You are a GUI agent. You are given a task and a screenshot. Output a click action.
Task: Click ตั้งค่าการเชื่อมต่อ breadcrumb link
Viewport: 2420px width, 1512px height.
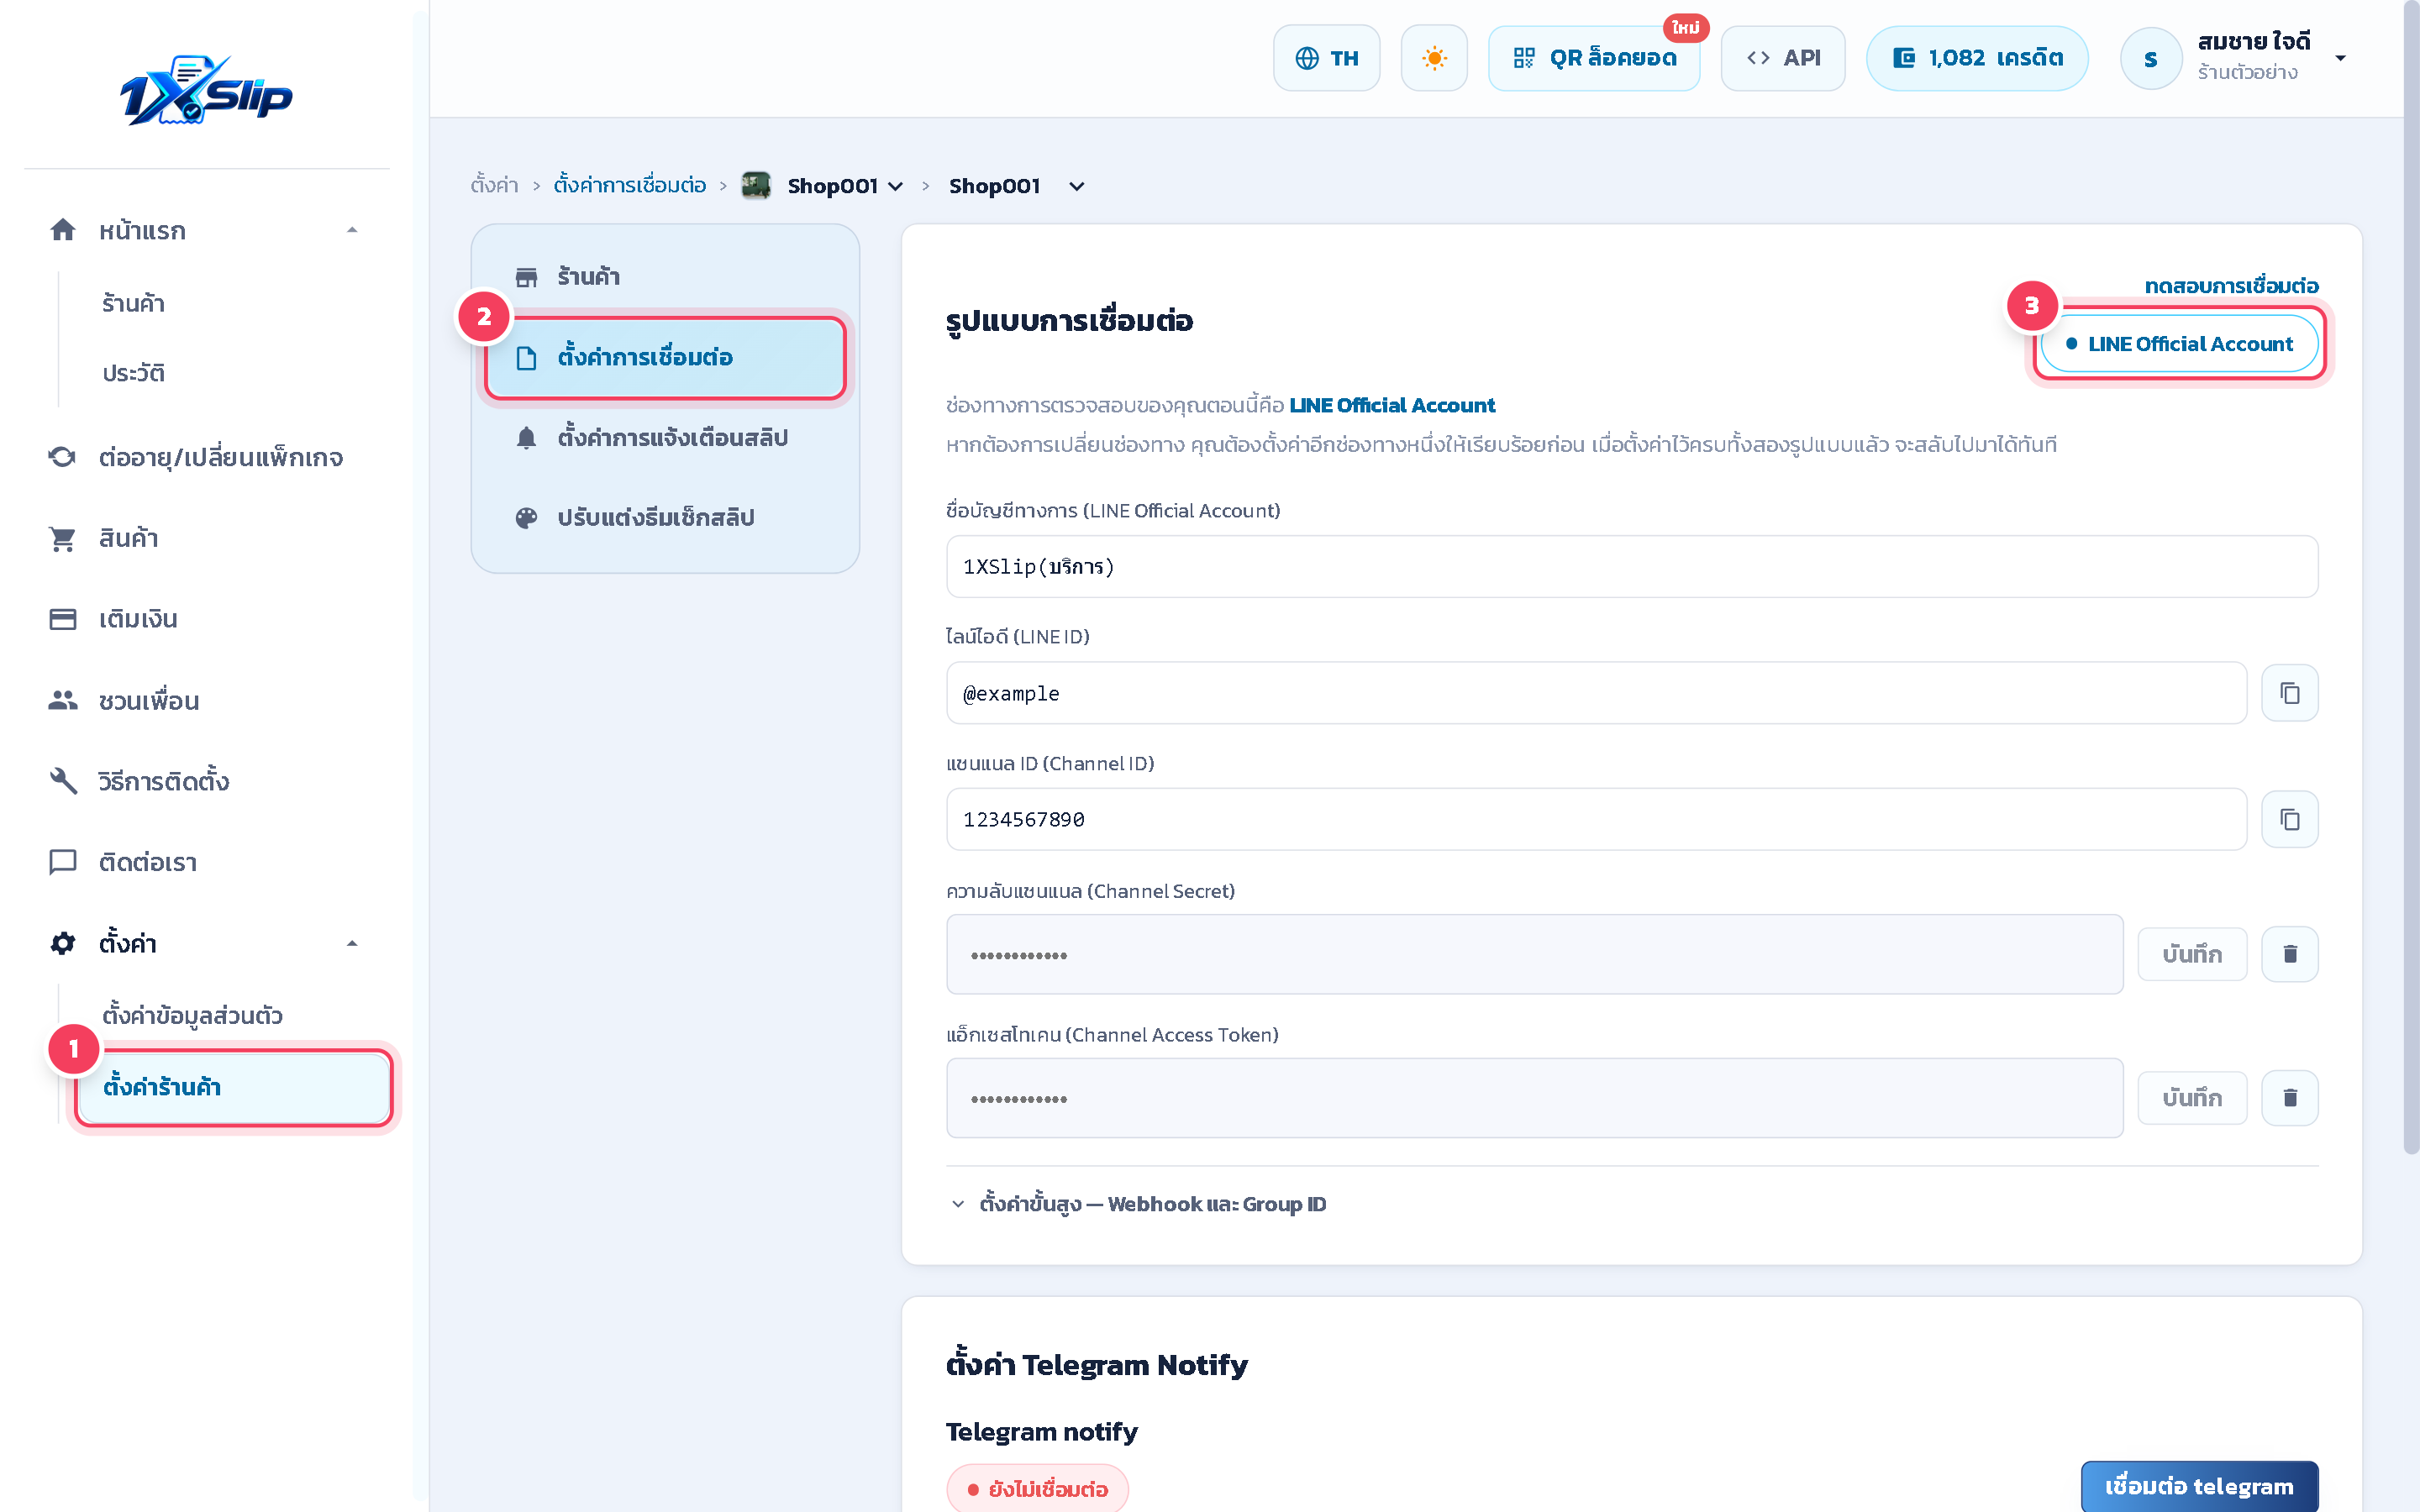point(630,185)
